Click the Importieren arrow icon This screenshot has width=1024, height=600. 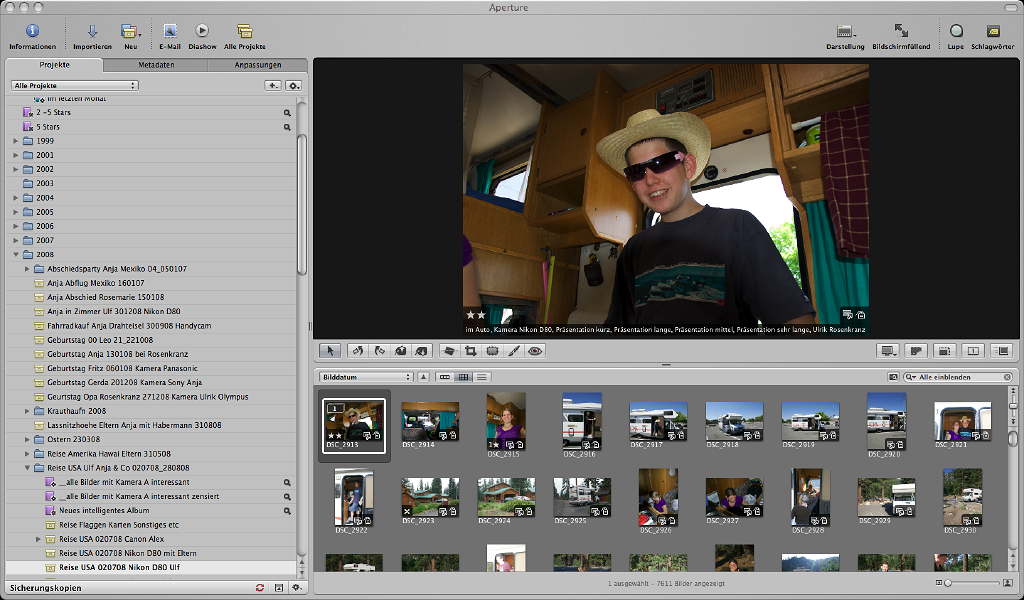[x=92, y=31]
